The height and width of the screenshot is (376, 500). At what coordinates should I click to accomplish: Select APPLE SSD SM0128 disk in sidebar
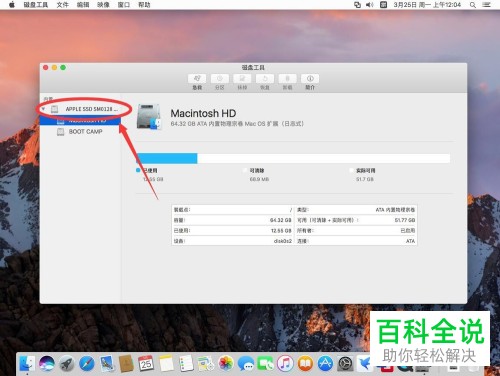click(80, 109)
